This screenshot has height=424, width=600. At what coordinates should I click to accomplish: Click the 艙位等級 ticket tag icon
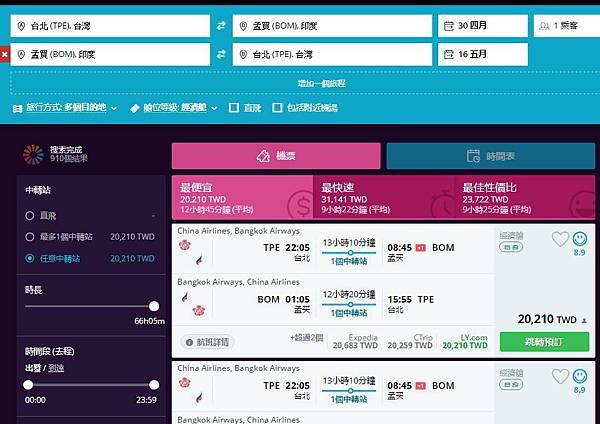point(135,109)
